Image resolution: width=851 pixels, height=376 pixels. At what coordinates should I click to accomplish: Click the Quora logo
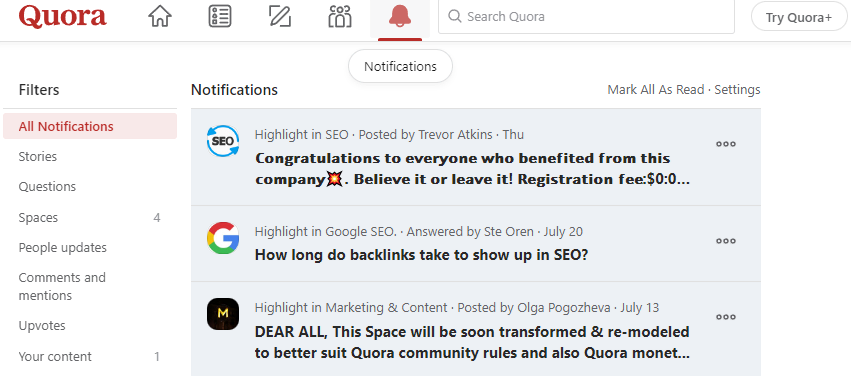pos(62,17)
